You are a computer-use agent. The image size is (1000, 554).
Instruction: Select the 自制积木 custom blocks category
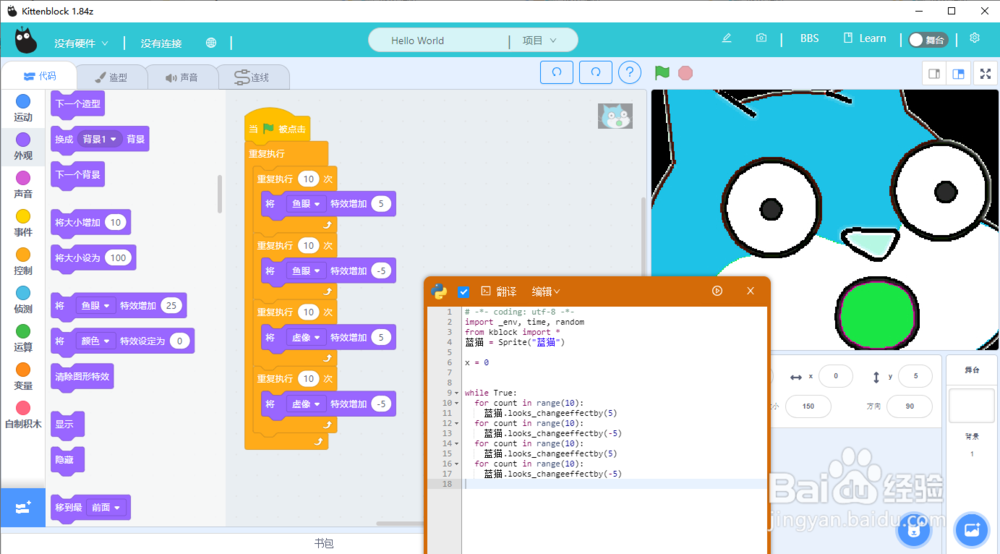(x=23, y=414)
